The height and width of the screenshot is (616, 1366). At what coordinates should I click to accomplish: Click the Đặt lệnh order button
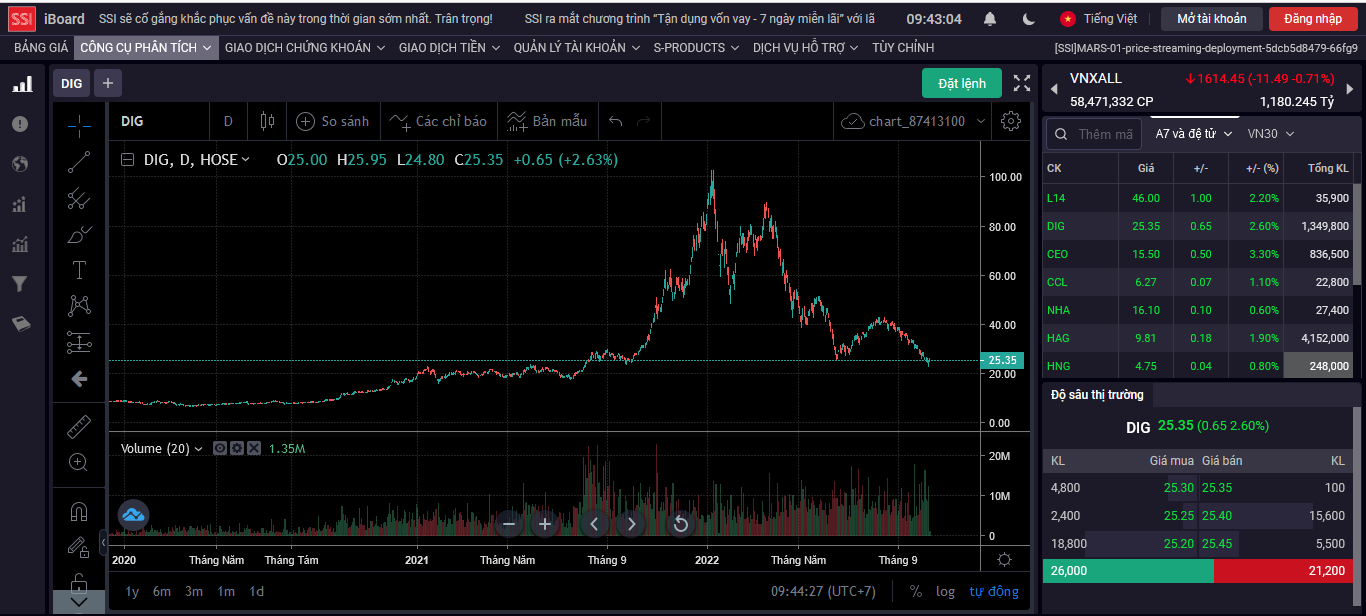click(x=962, y=84)
